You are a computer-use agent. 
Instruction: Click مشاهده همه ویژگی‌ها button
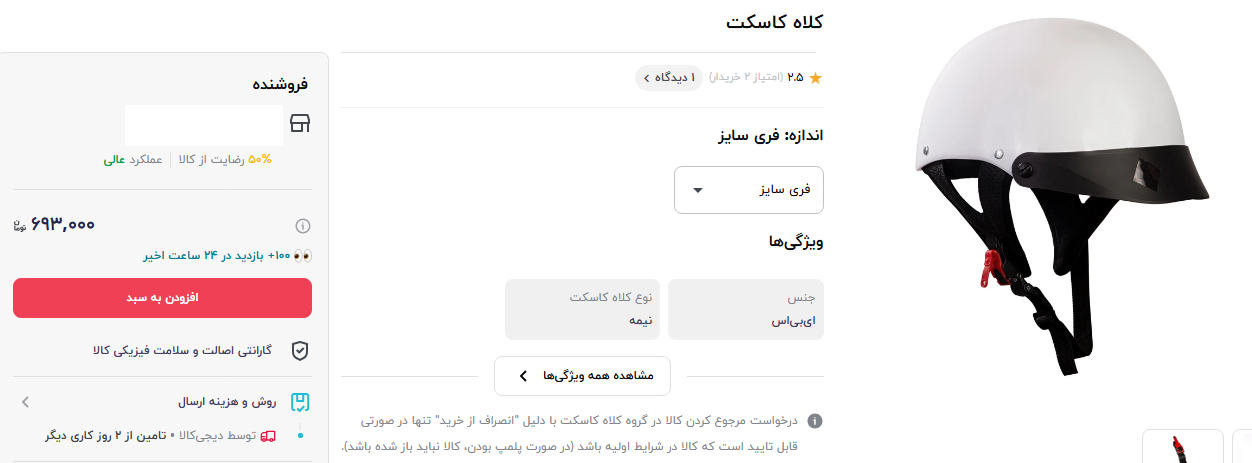coord(582,376)
